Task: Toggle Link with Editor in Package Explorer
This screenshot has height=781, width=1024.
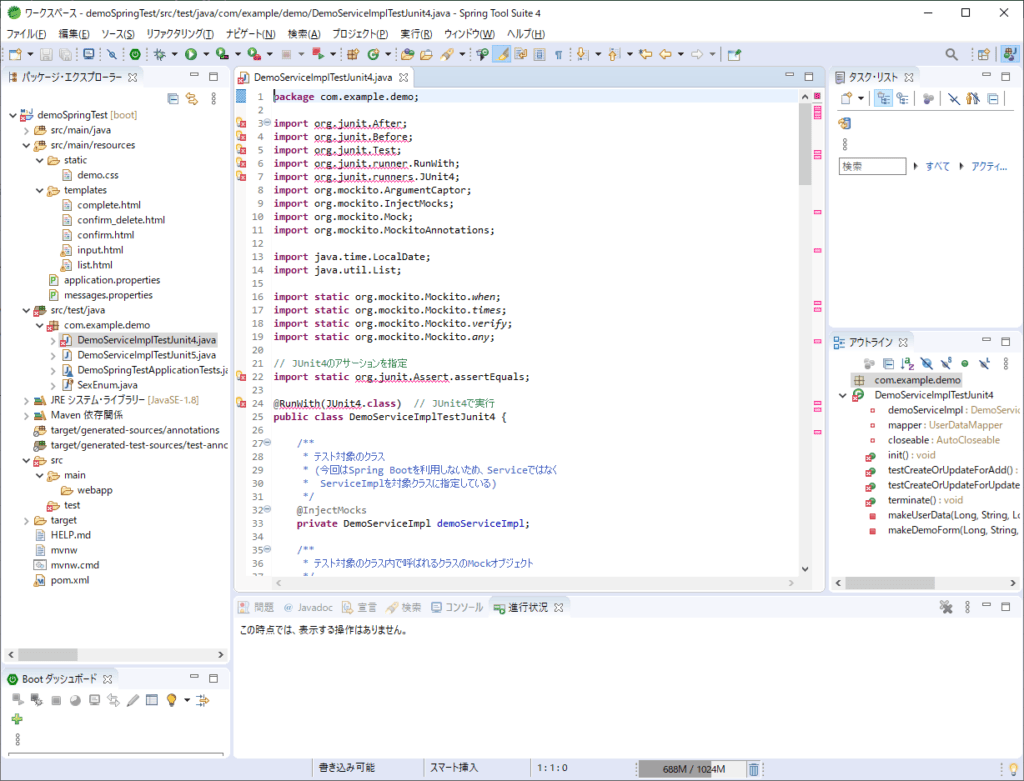Action: tap(192, 96)
